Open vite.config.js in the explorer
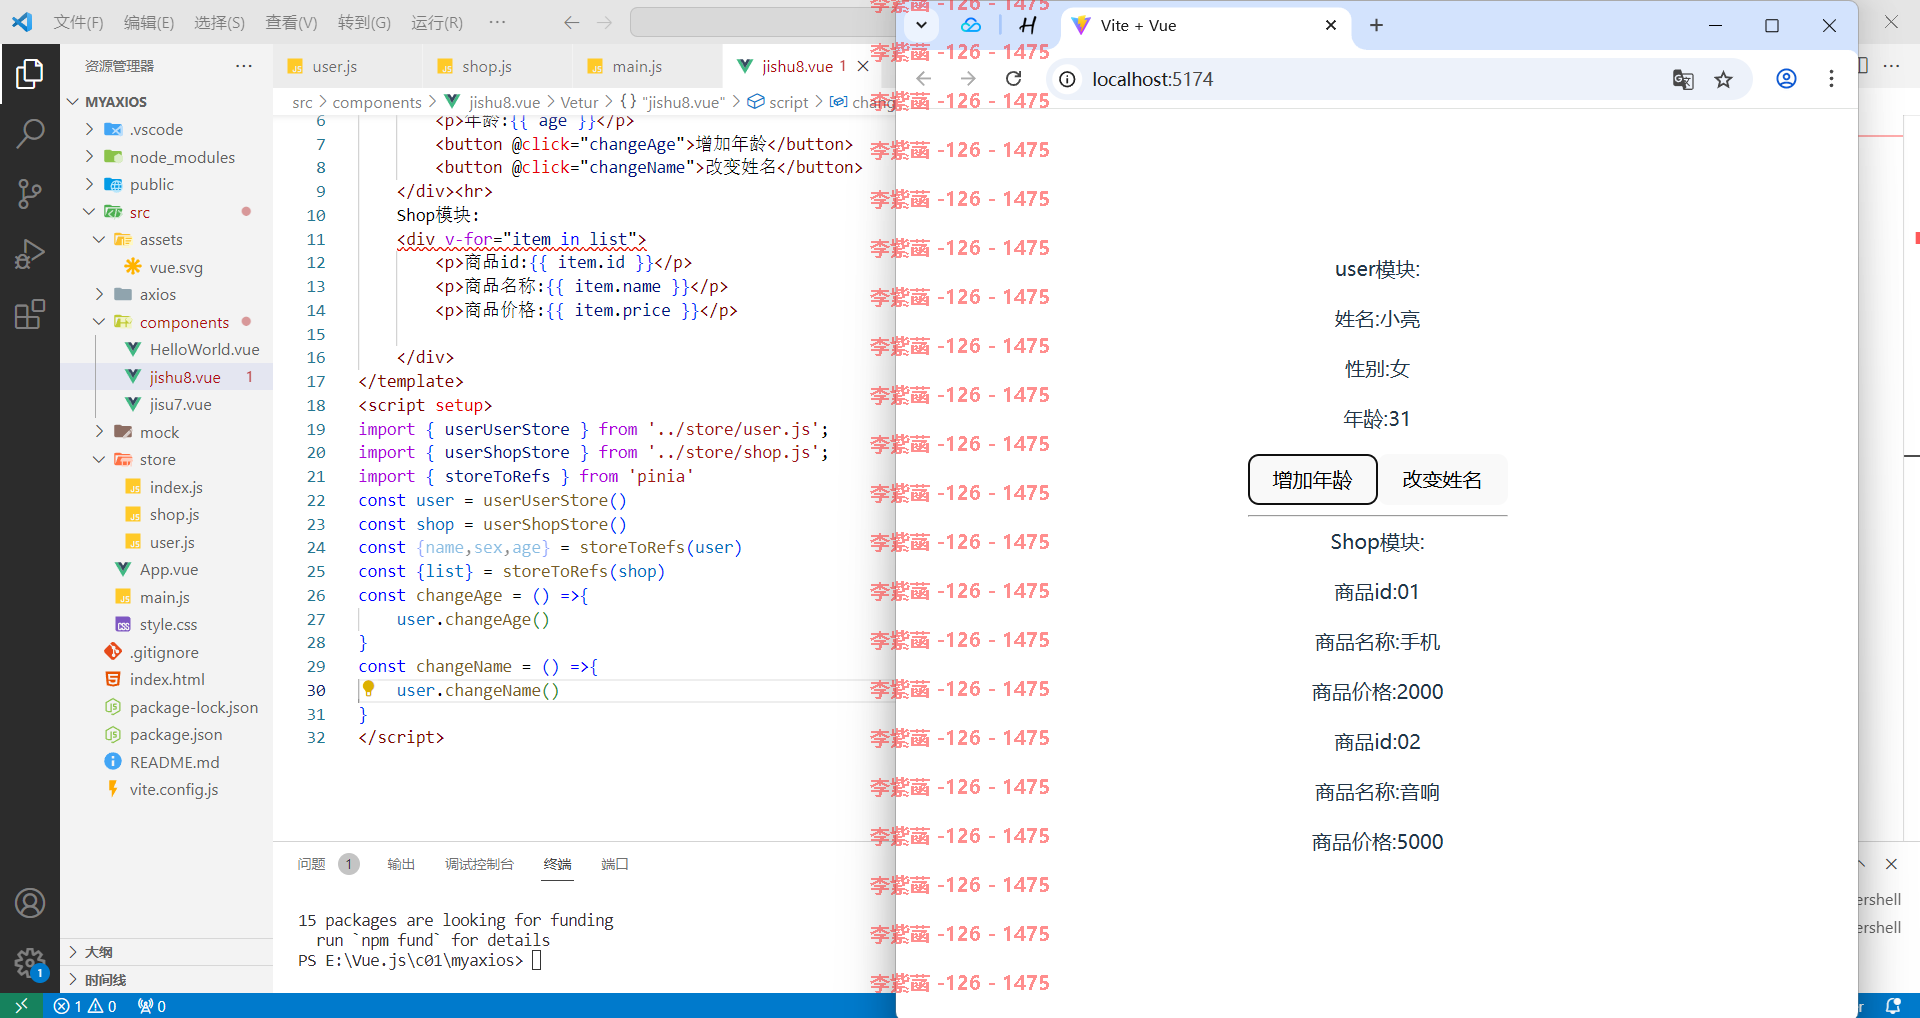 tap(173, 789)
